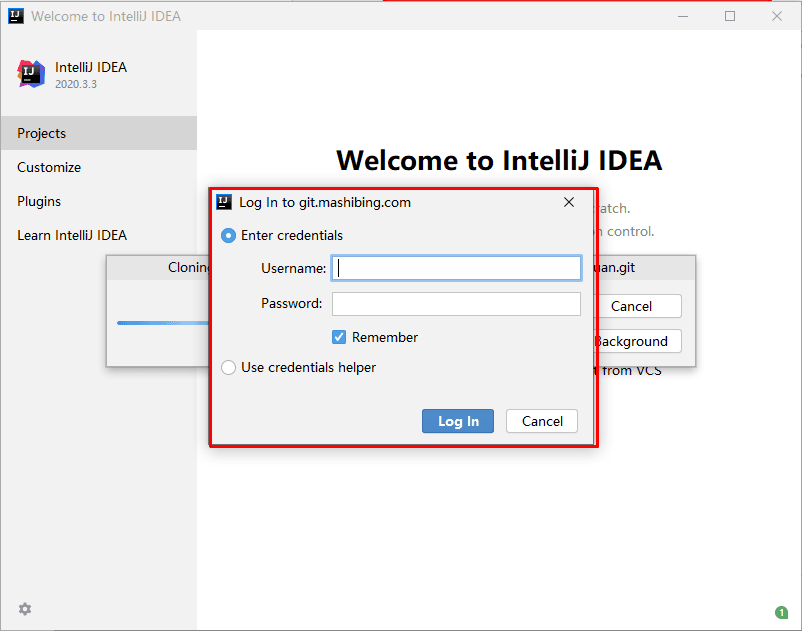
Task: Click the settings gear icon in the sidebar
Action: pos(25,609)
